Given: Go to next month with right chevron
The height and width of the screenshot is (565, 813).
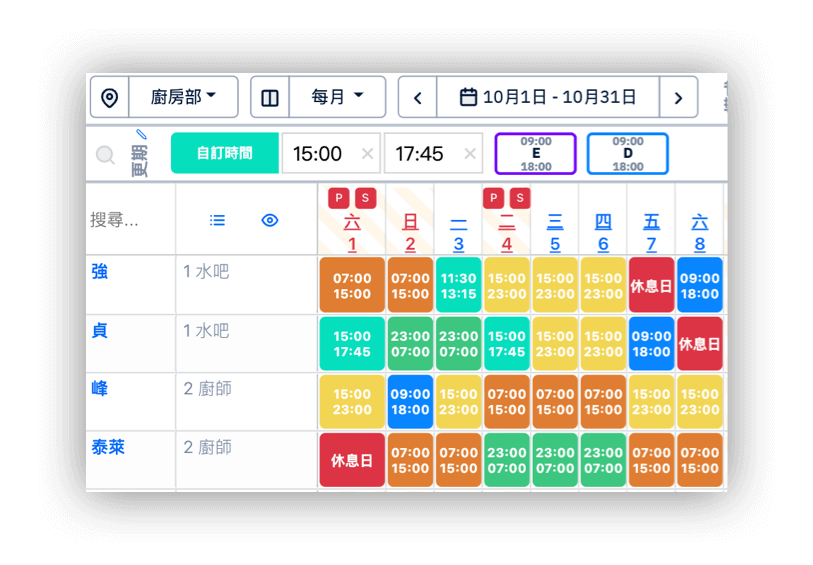Looking at the screenshot, I should point(678,97).
